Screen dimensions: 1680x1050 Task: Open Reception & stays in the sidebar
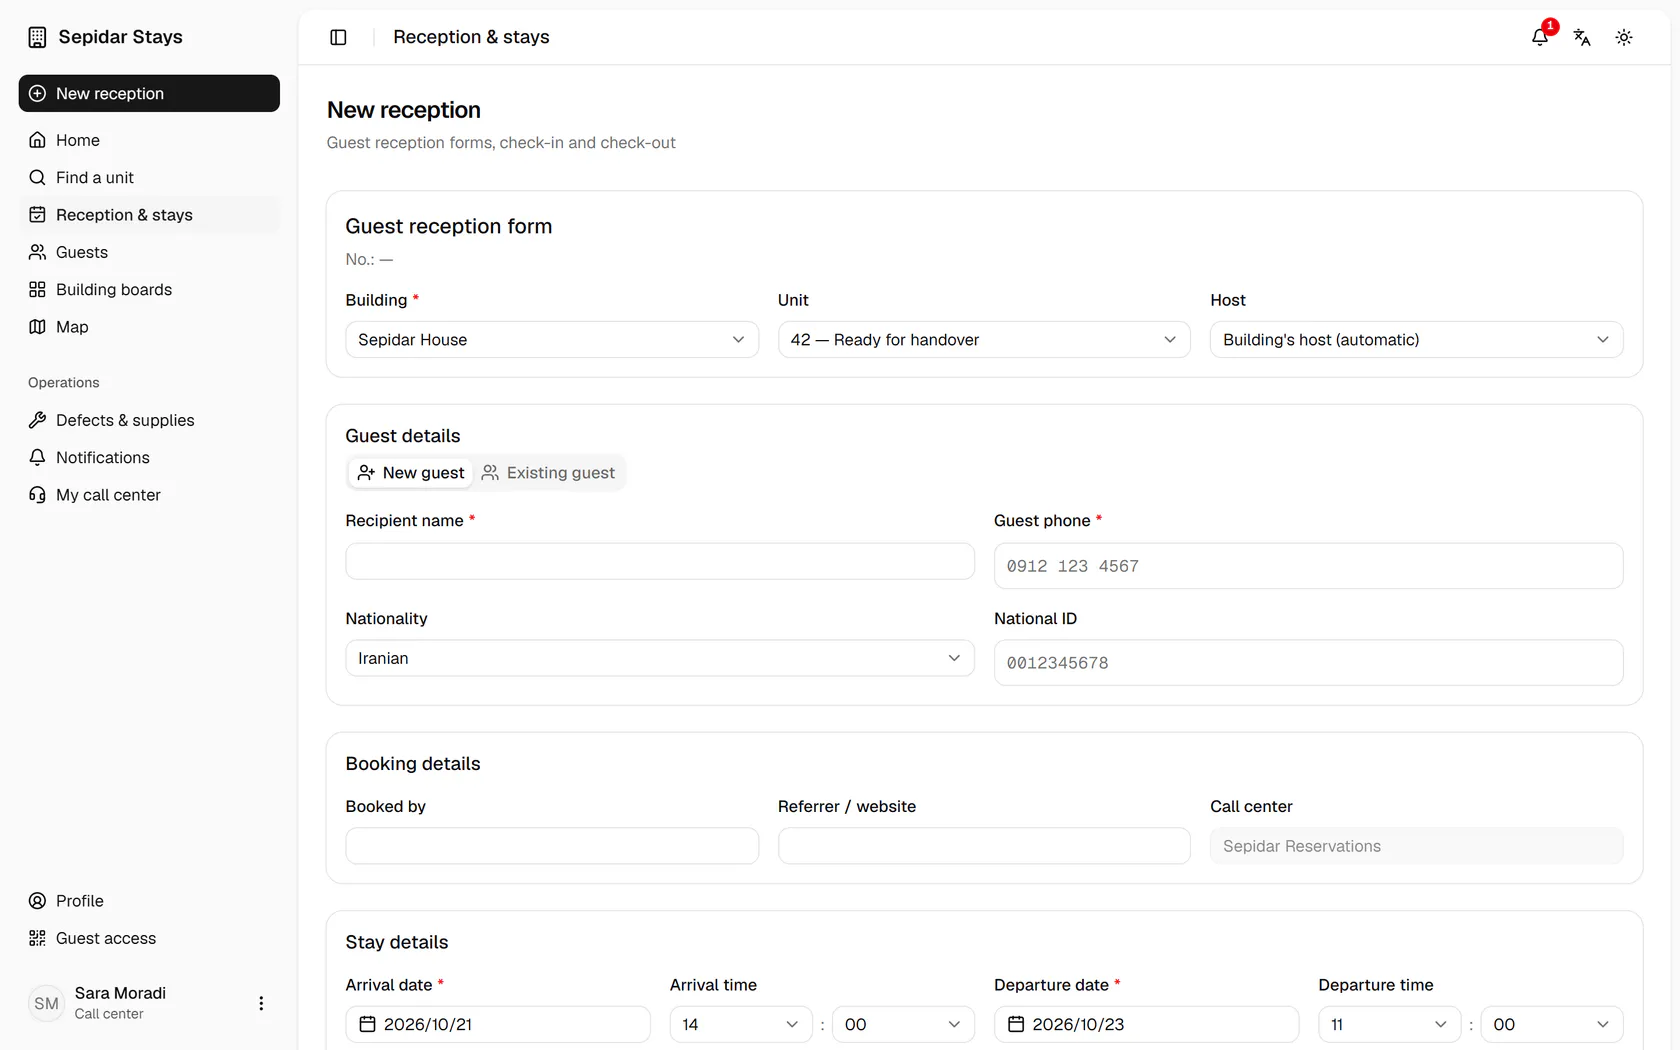tap(149, 215)
